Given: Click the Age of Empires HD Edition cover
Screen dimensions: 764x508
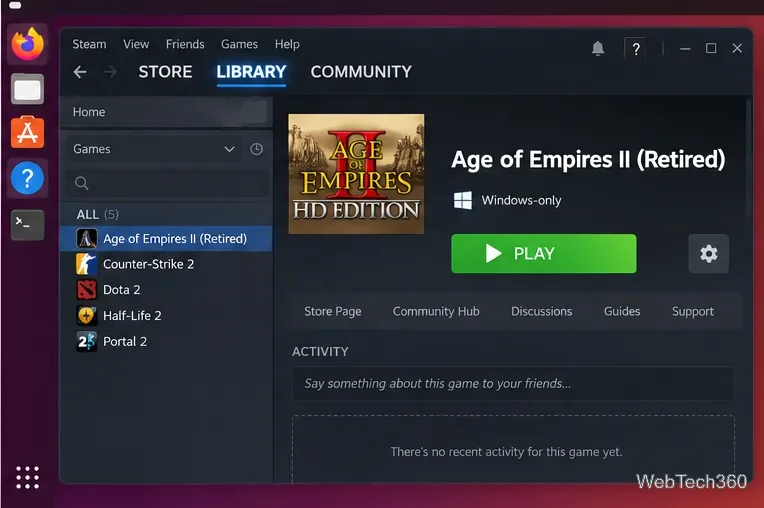Looking at the screenshot, I should tap(356, 174).
